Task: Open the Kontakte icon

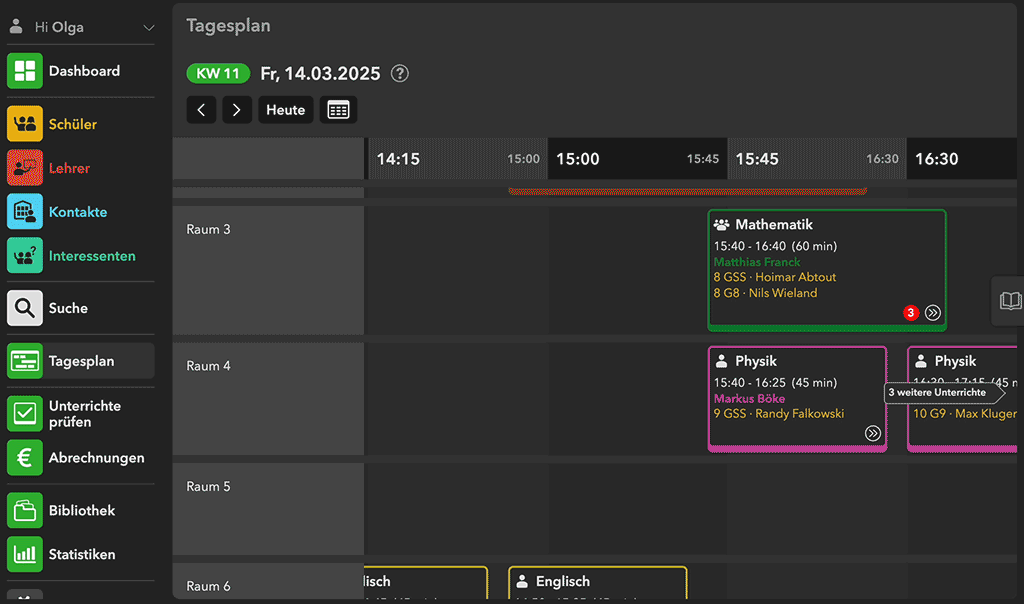Action: click(25, 212)
